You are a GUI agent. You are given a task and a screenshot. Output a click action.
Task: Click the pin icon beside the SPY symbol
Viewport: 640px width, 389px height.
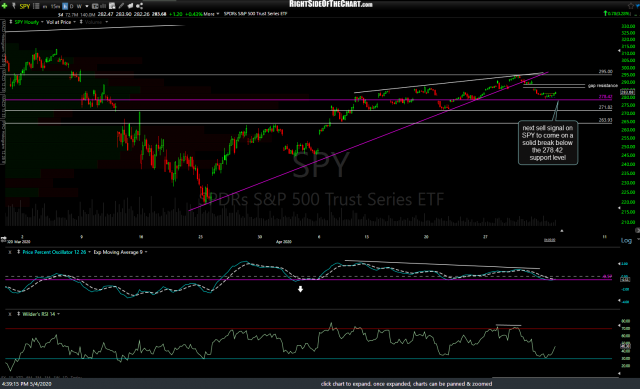(x=13, y=6)
